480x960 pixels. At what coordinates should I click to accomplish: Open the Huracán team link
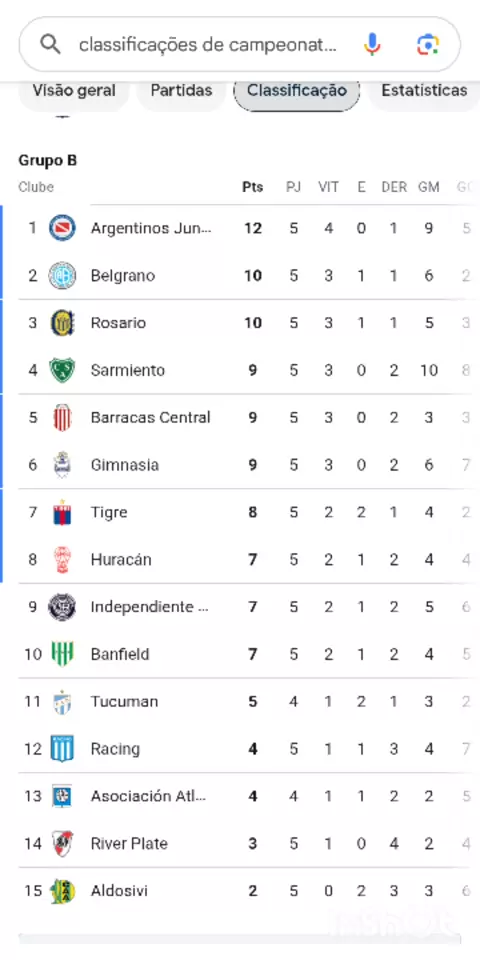(121, 560)
